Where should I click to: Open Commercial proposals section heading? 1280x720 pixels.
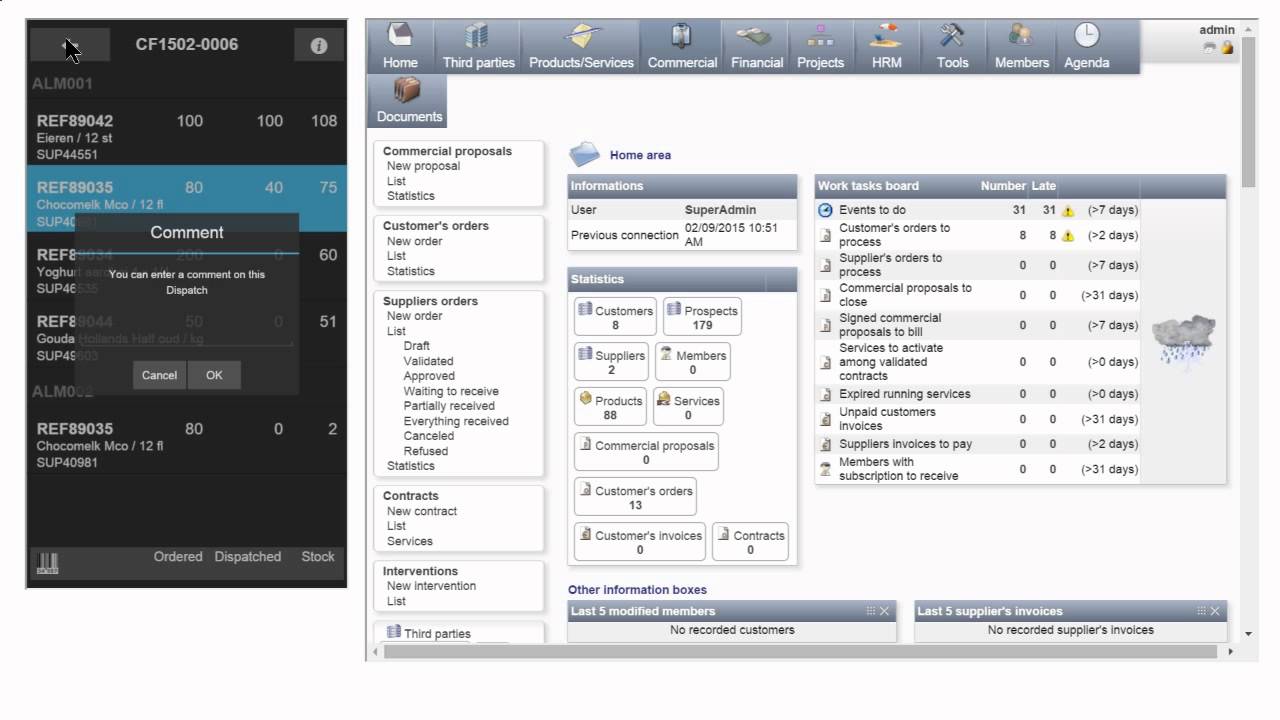coord(447,151)
